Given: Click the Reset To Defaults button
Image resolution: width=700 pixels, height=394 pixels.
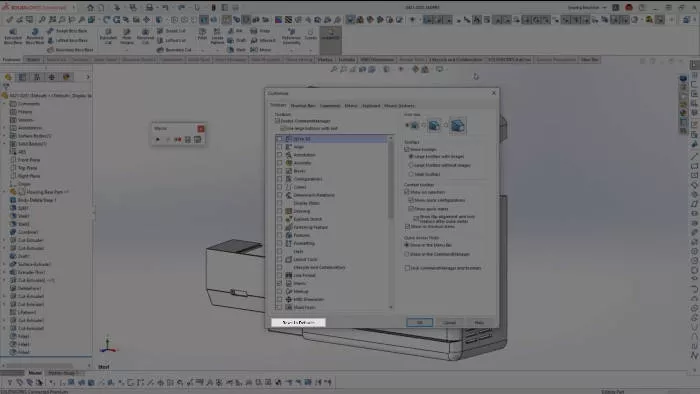Looking at the screenshot, I should [x=299, y=322].
